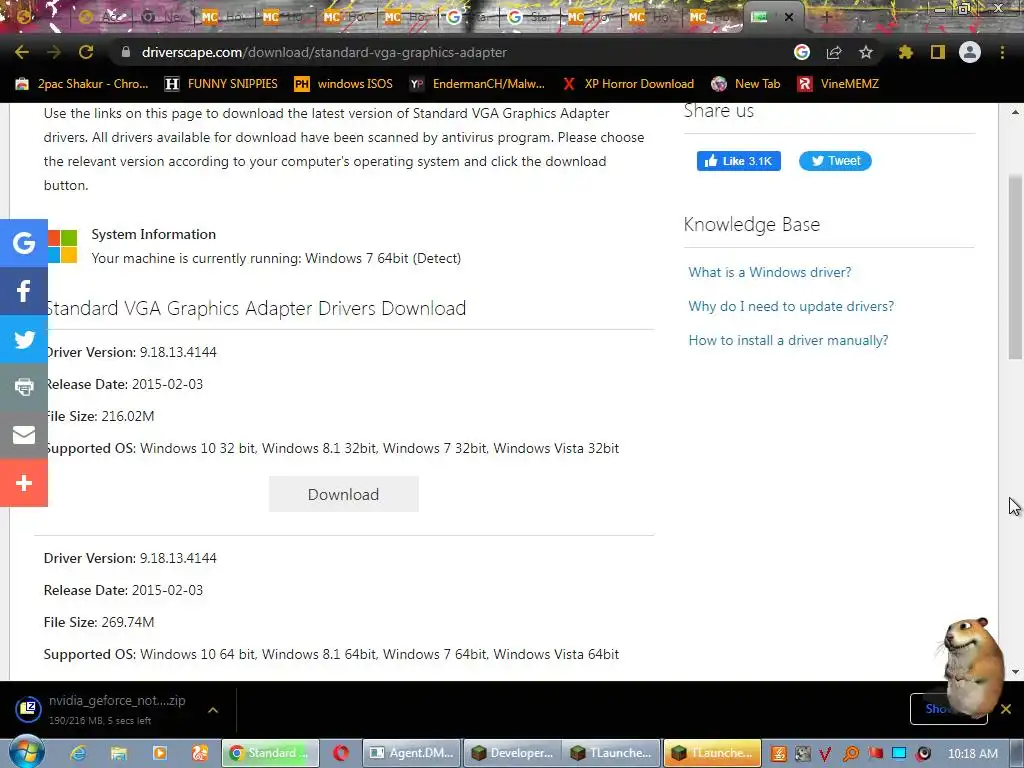Open a new browser tab with plus

(825, 17)
